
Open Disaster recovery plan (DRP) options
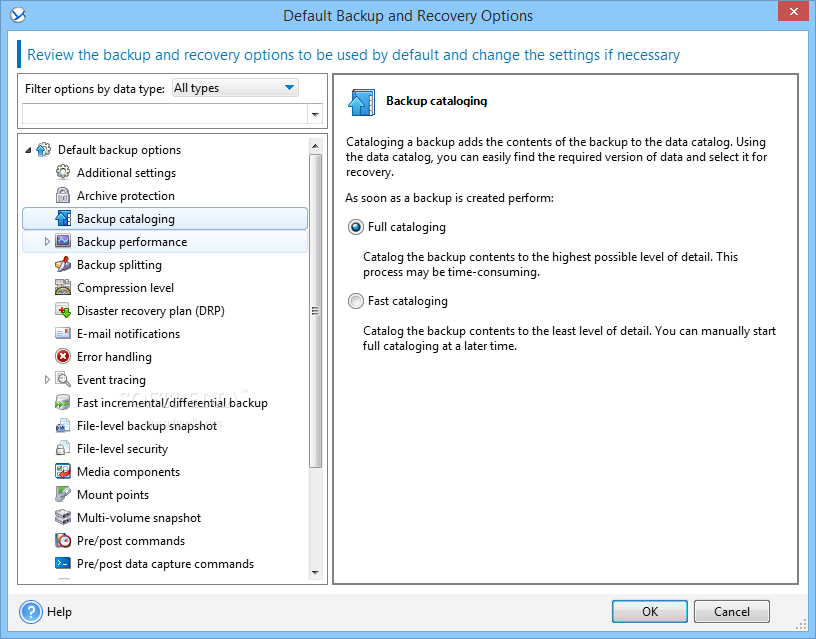coord(151,311)
